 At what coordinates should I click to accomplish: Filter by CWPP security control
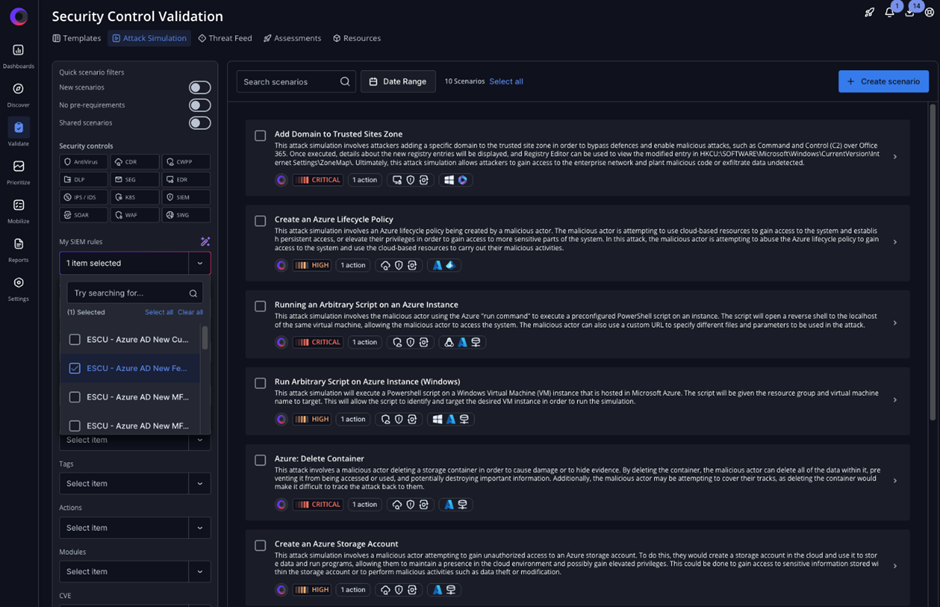(186, 162)
